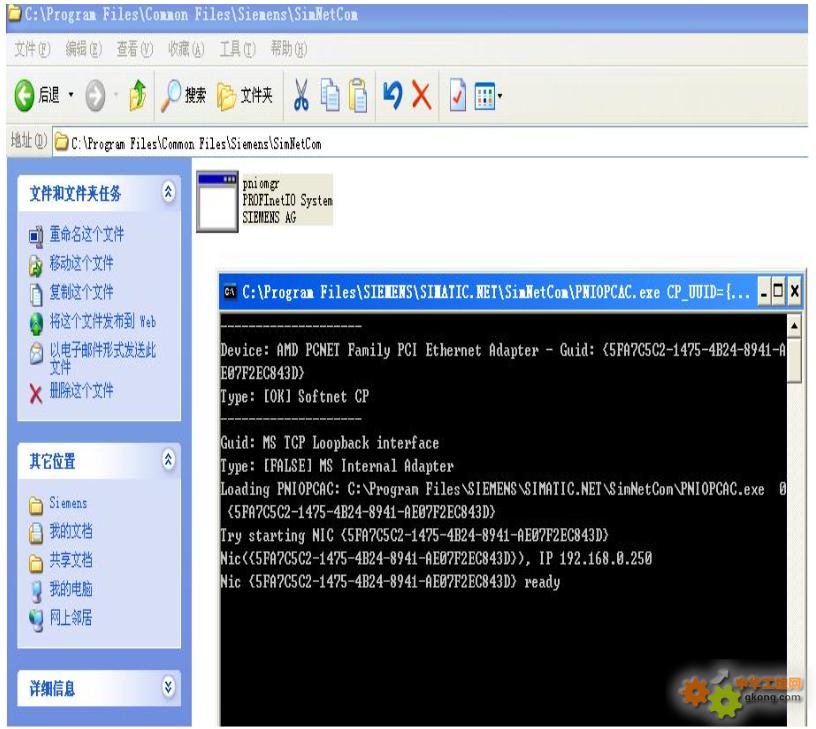The width and height of the screenshot is (816, 729).
Task: Open 共享文档 in other places
Action: coord(71,560)
